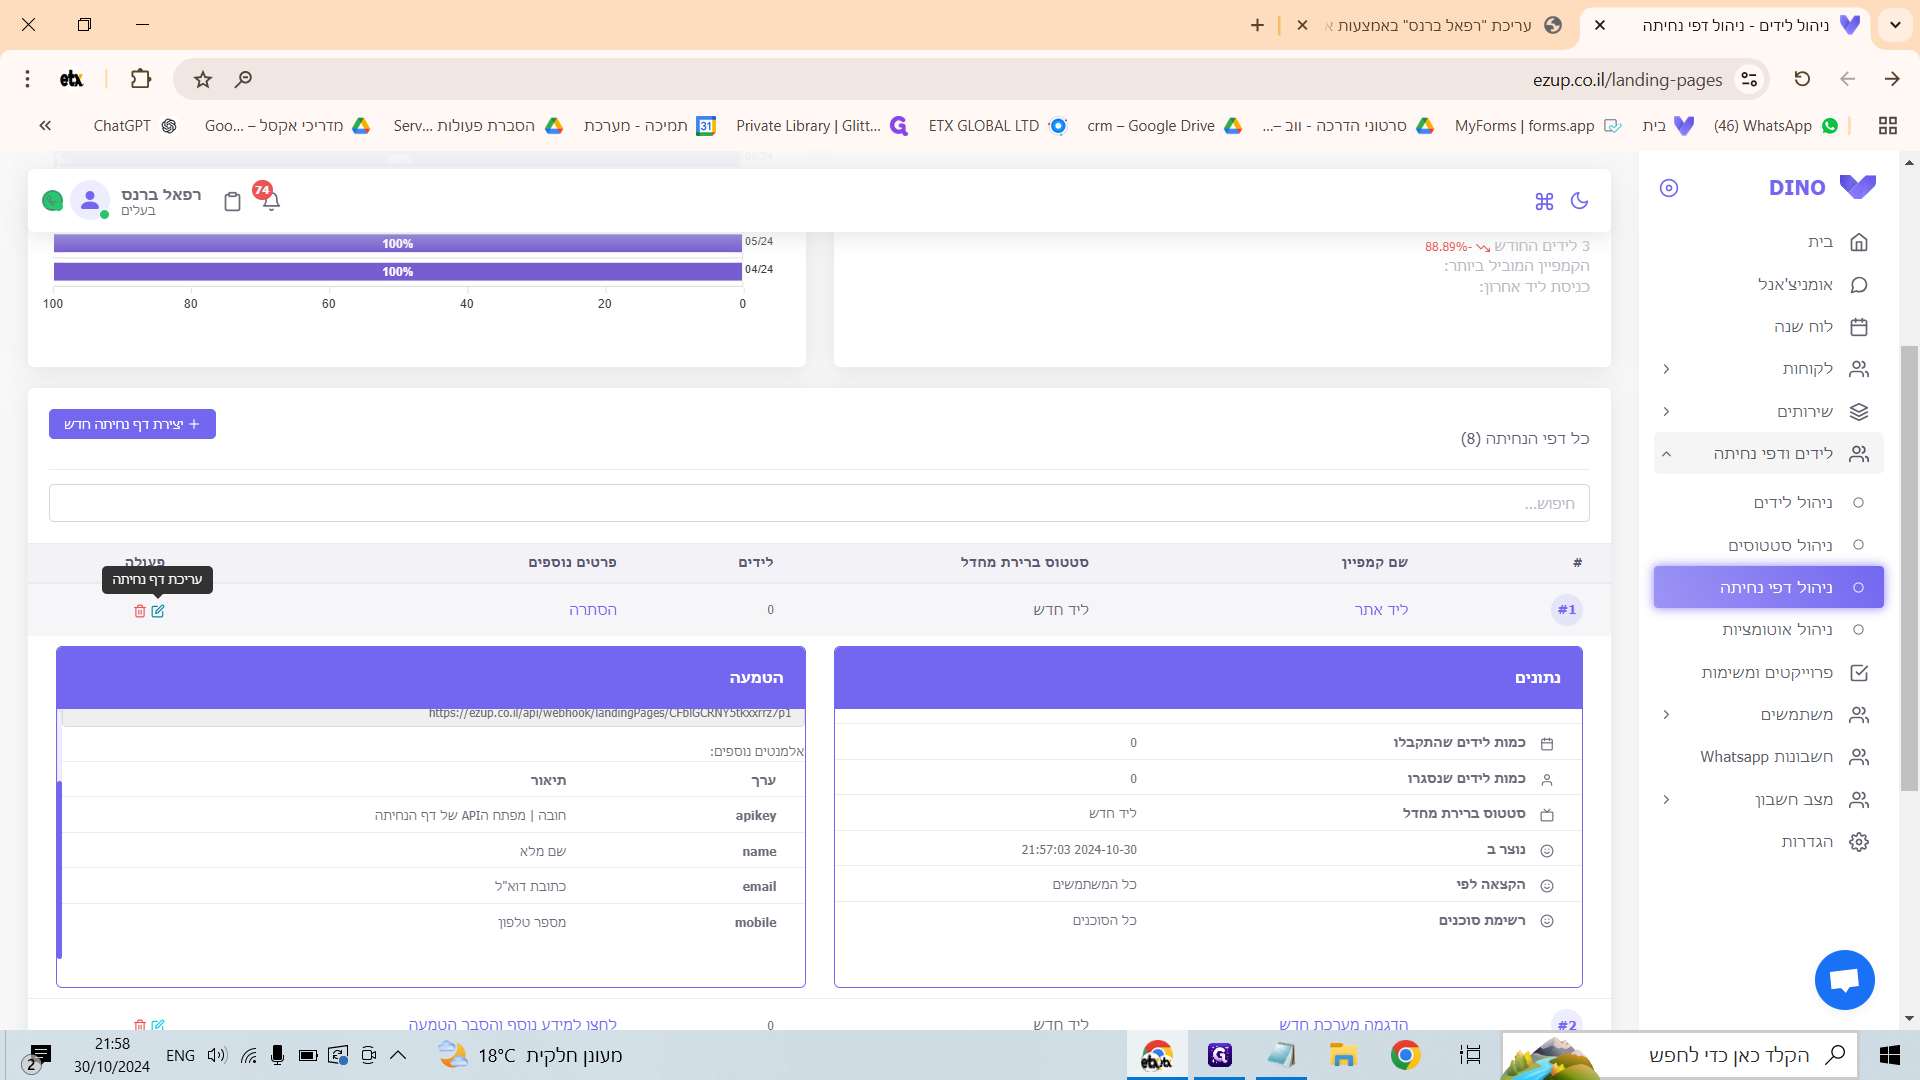Click the browser extensions puzzle icon

(x=141, y=79)
